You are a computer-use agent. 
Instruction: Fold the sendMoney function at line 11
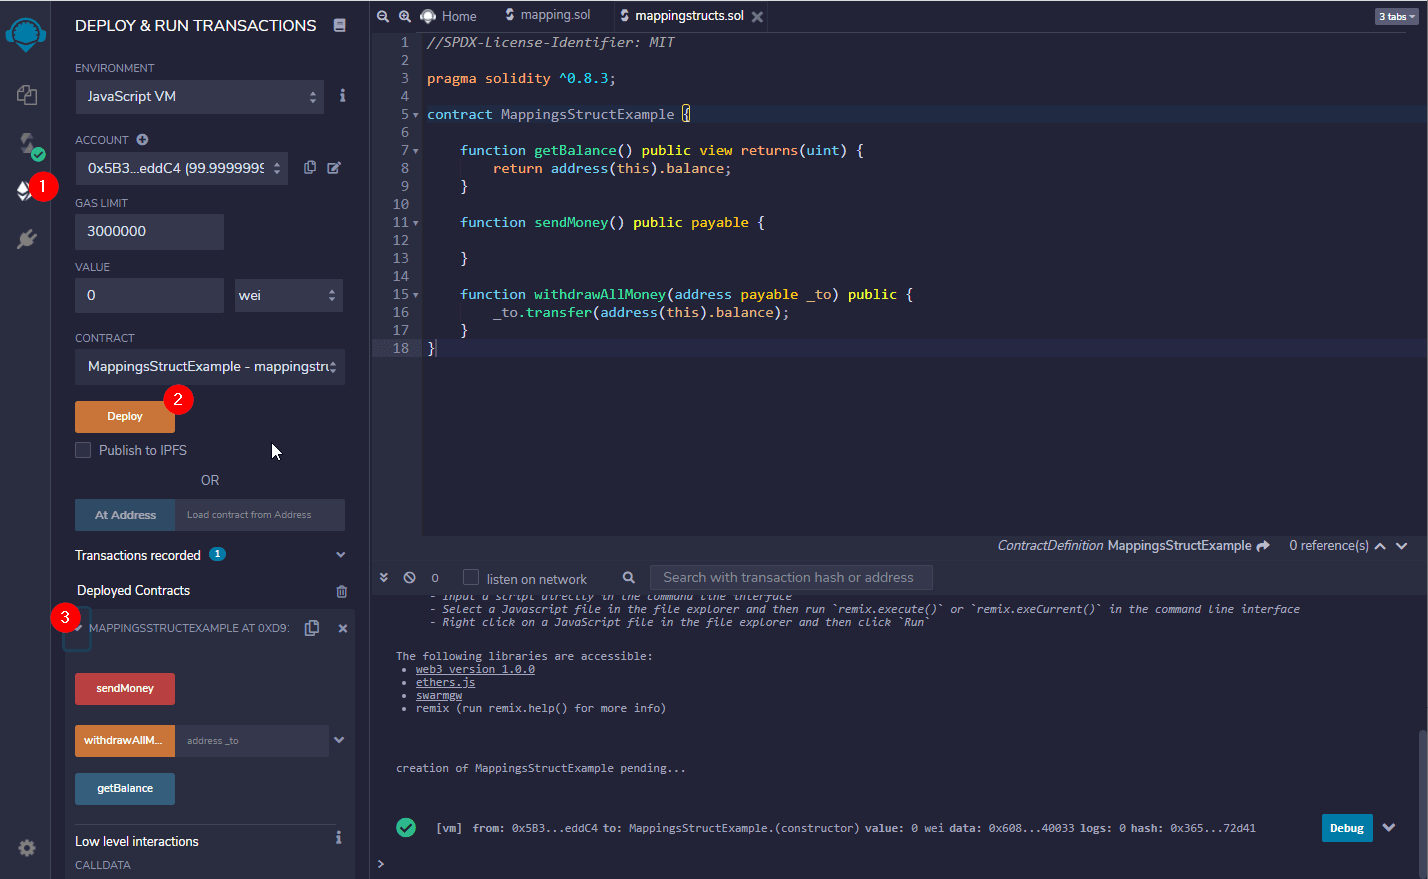click(x=416, y=223)
